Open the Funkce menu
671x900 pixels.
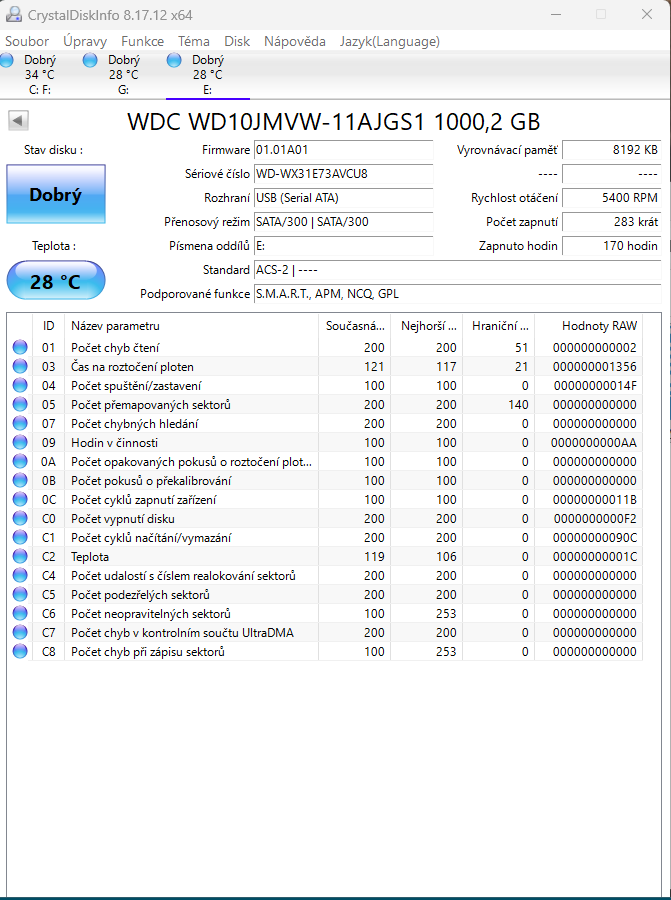click(x=142, y=41)
